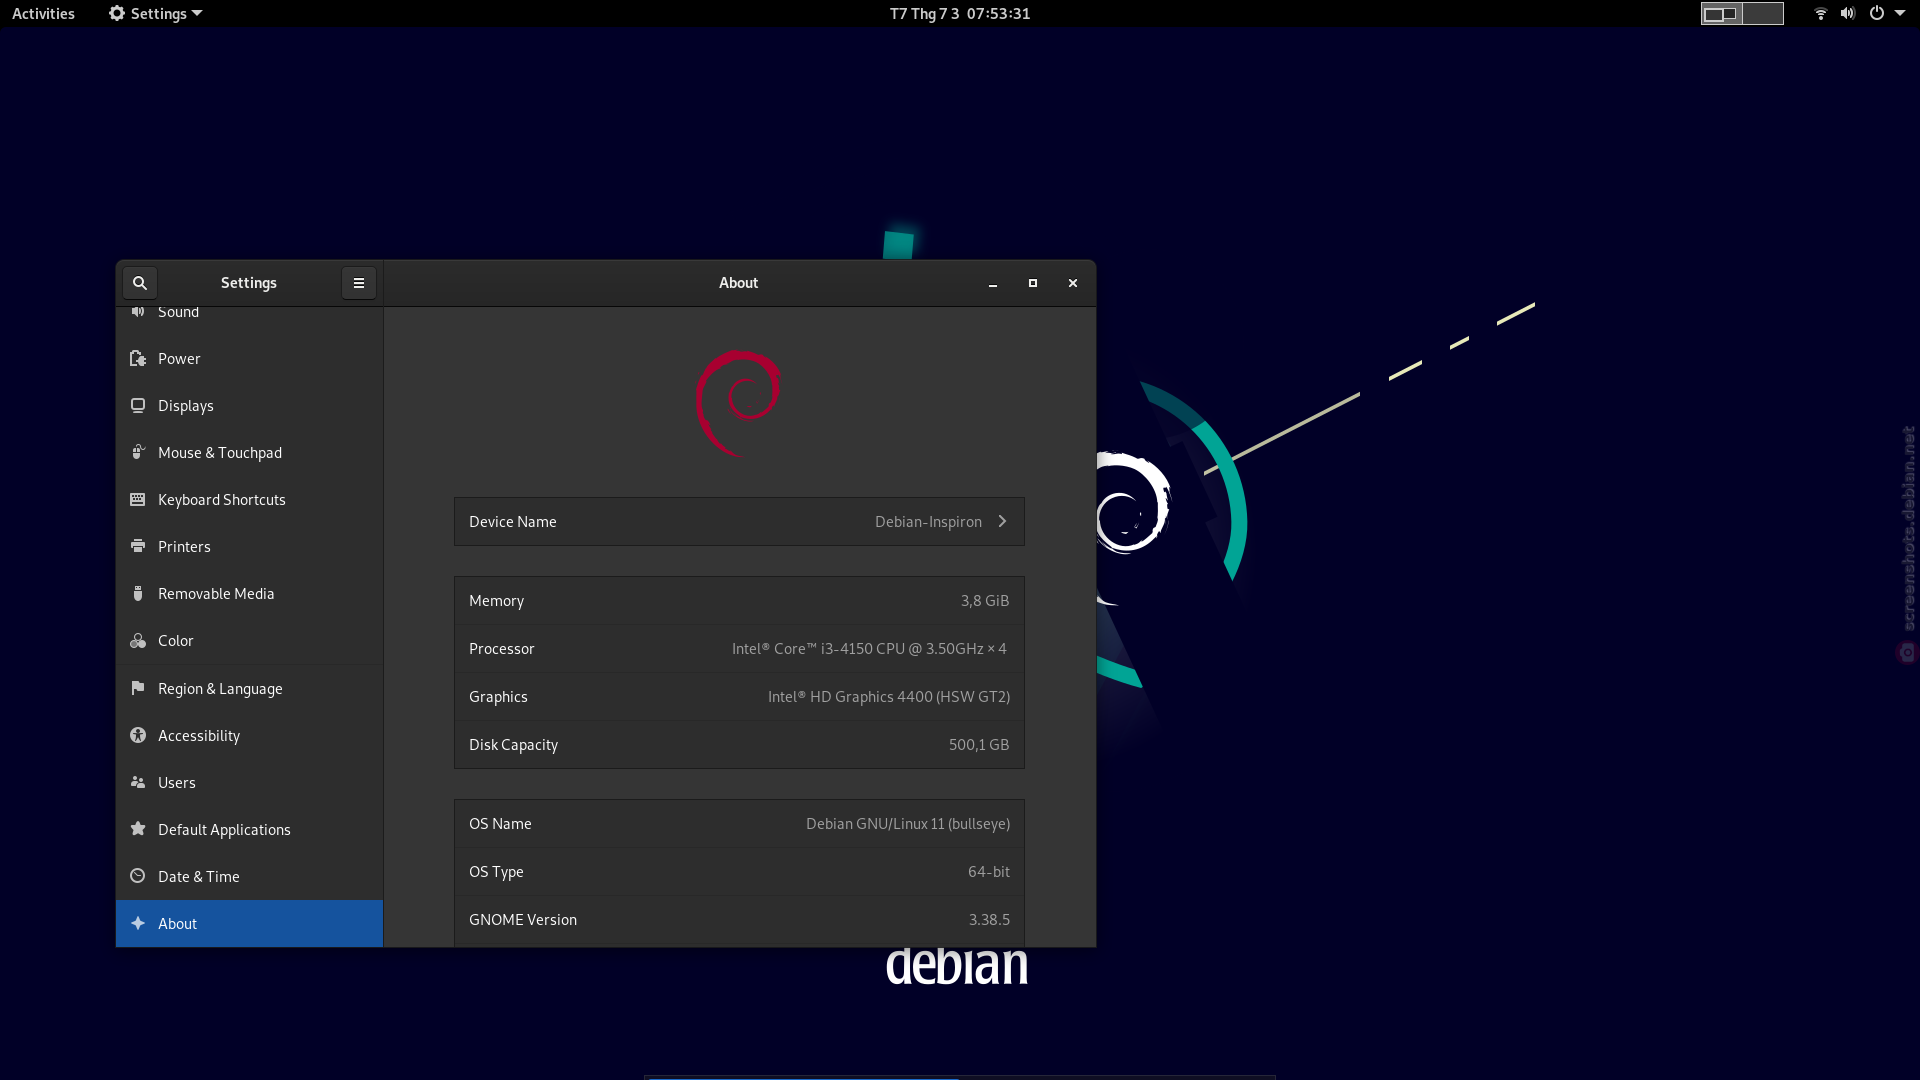1920x1080 pixels.
Task: Select the About panel entry
Action: 249,923
